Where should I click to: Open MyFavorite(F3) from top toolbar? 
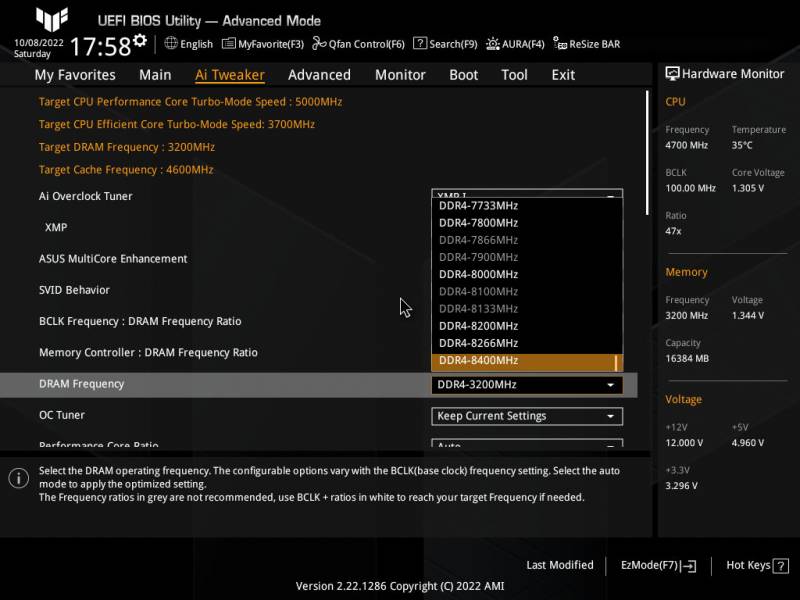coord(263,44)
